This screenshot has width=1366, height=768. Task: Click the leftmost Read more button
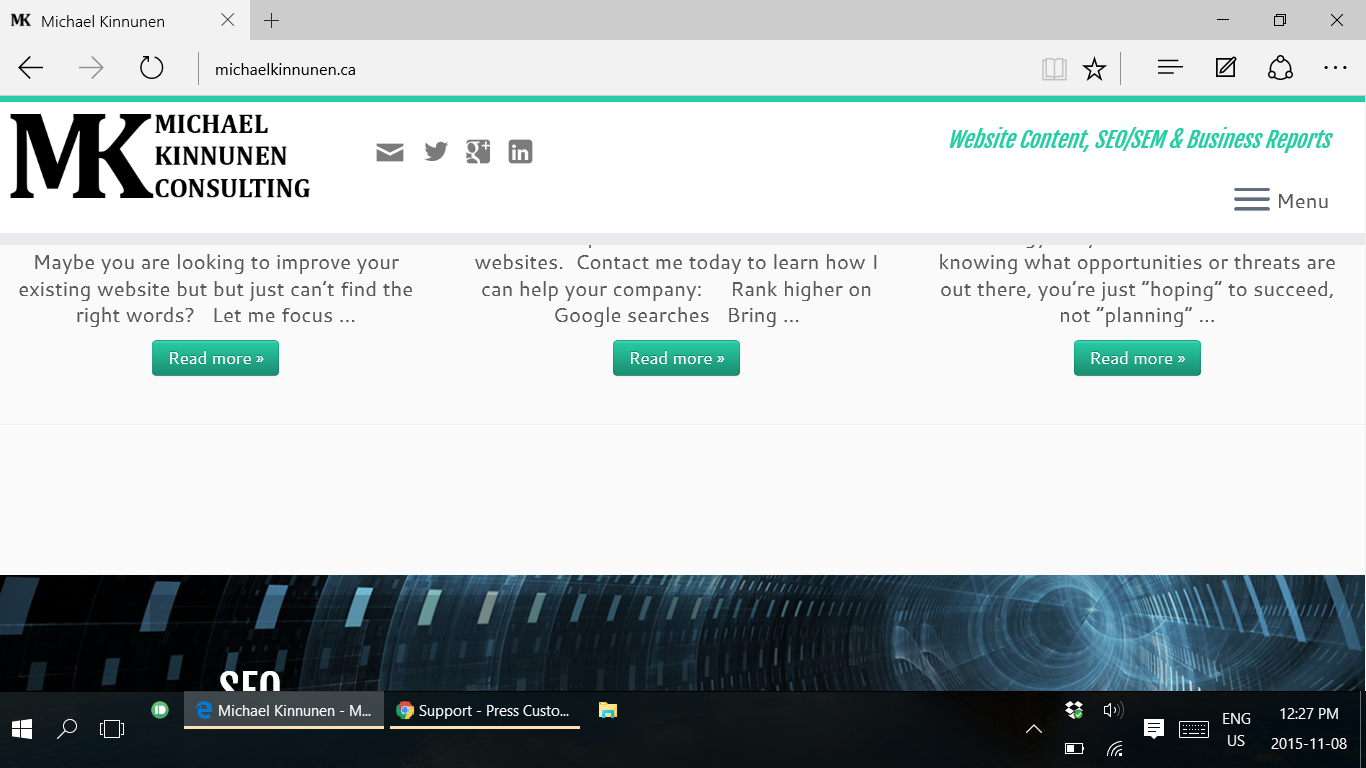click(215, 358)
